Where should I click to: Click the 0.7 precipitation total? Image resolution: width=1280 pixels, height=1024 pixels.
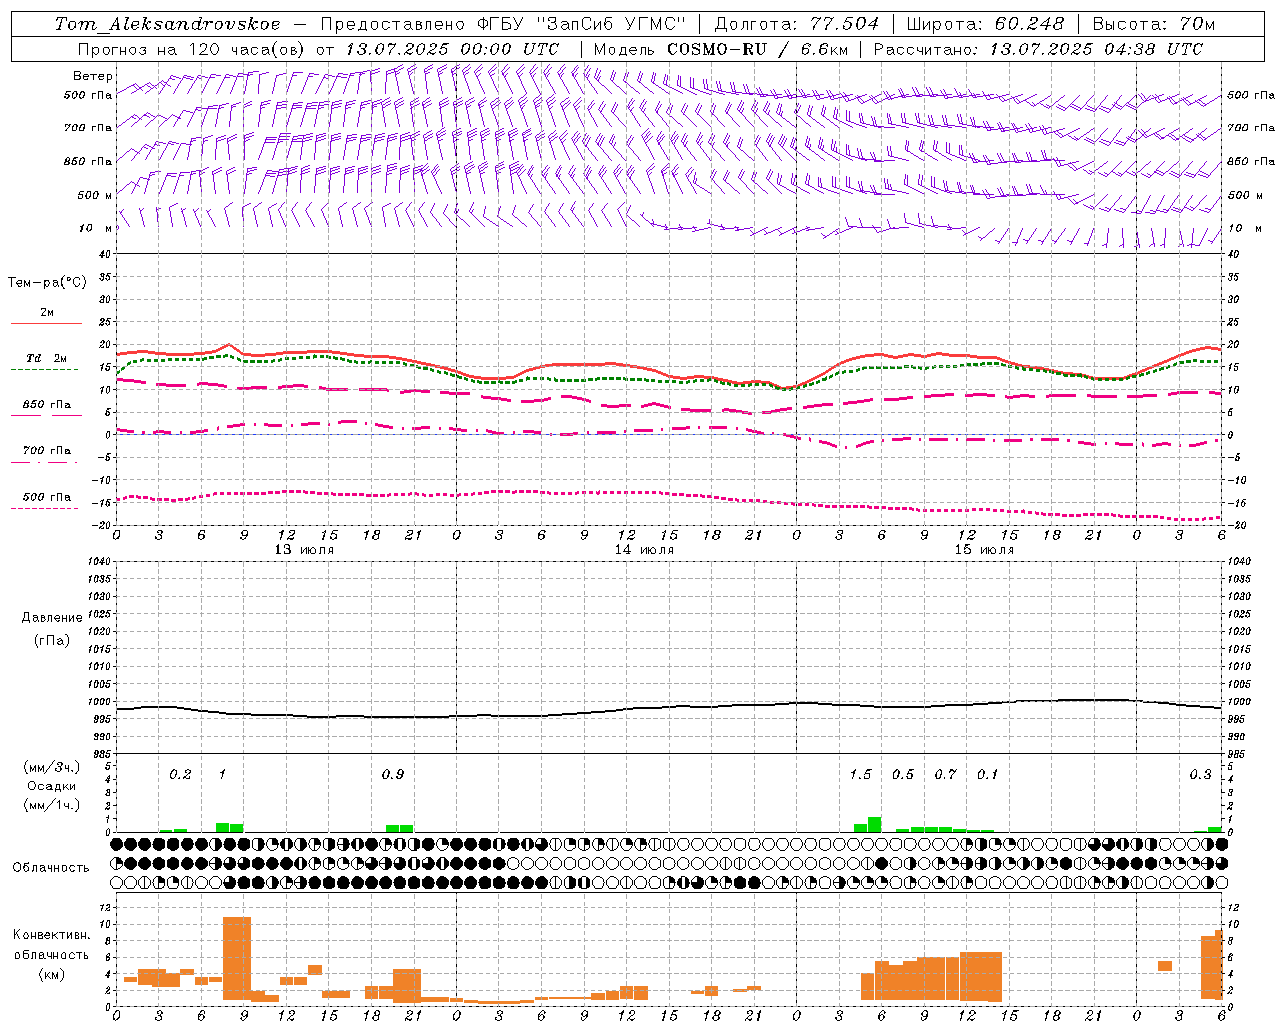click(x=946, y=774)
